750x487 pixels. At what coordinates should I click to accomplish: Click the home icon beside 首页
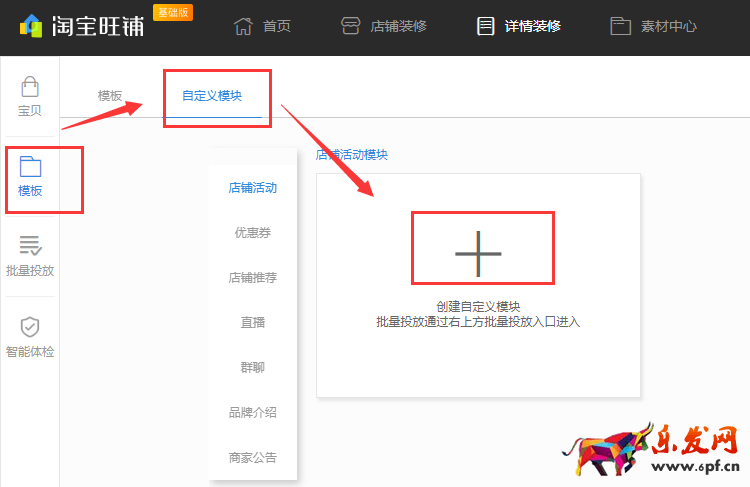pyautogui.click(x=243, y=26)
